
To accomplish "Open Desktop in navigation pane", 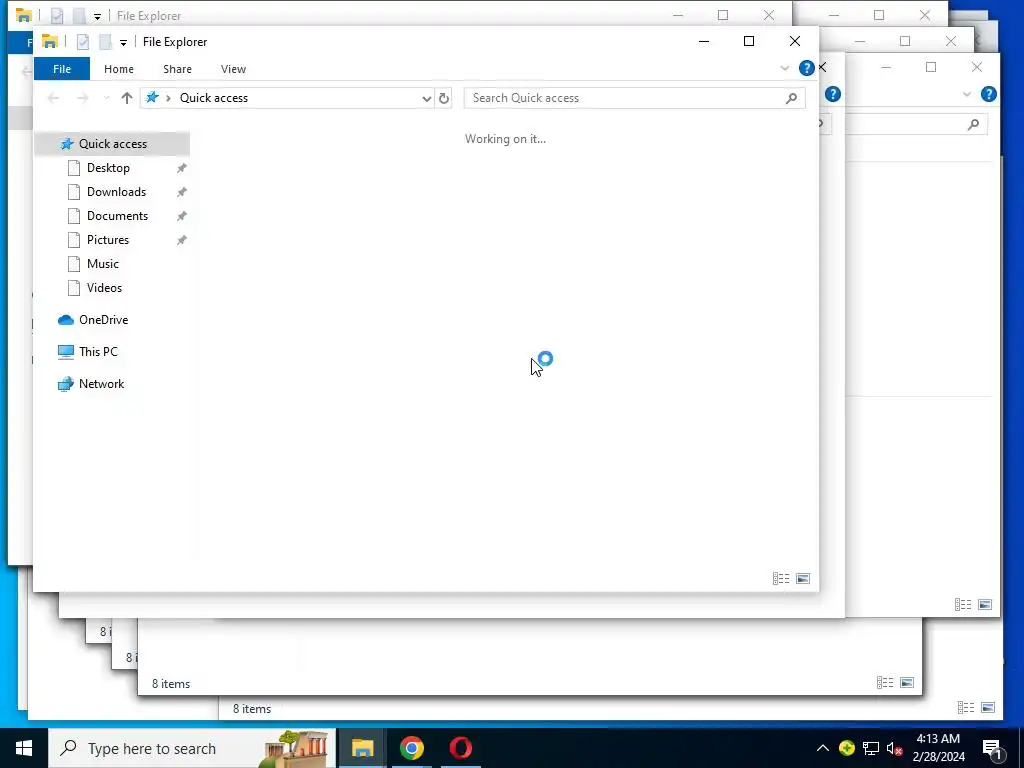I will (108, 168).
